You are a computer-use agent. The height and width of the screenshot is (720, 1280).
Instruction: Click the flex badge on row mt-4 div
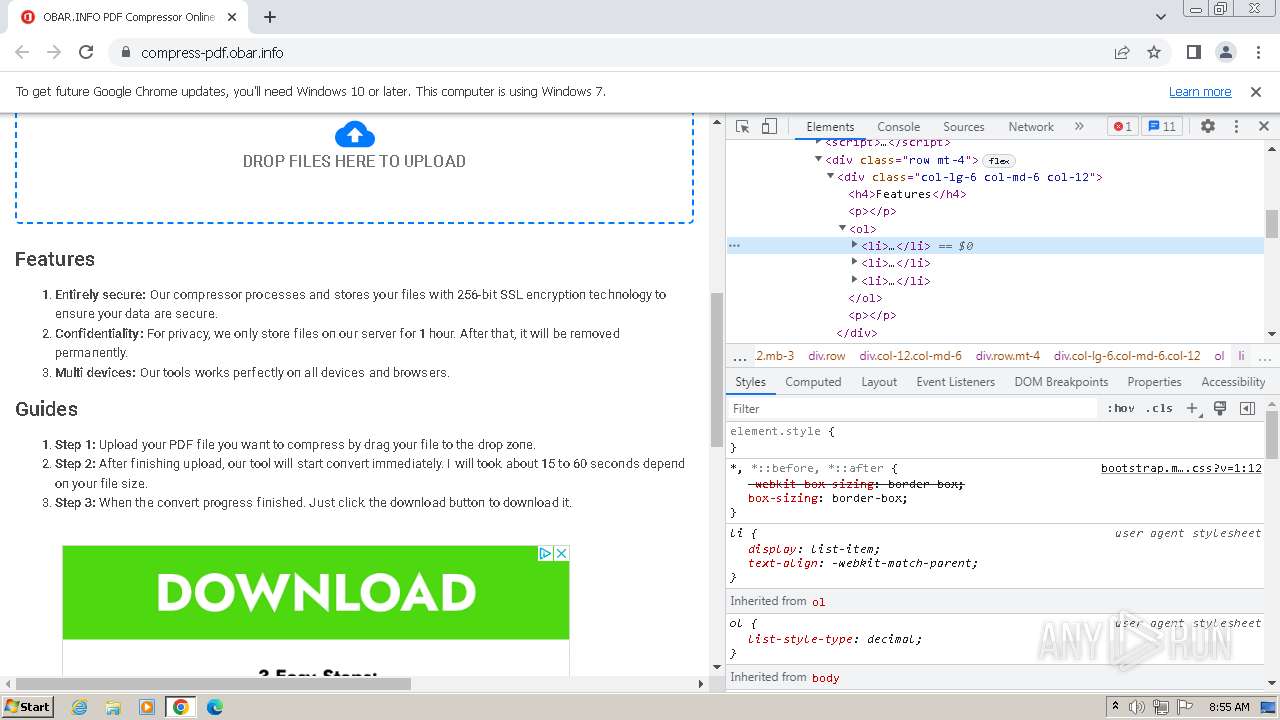click(x=998, y=160)
